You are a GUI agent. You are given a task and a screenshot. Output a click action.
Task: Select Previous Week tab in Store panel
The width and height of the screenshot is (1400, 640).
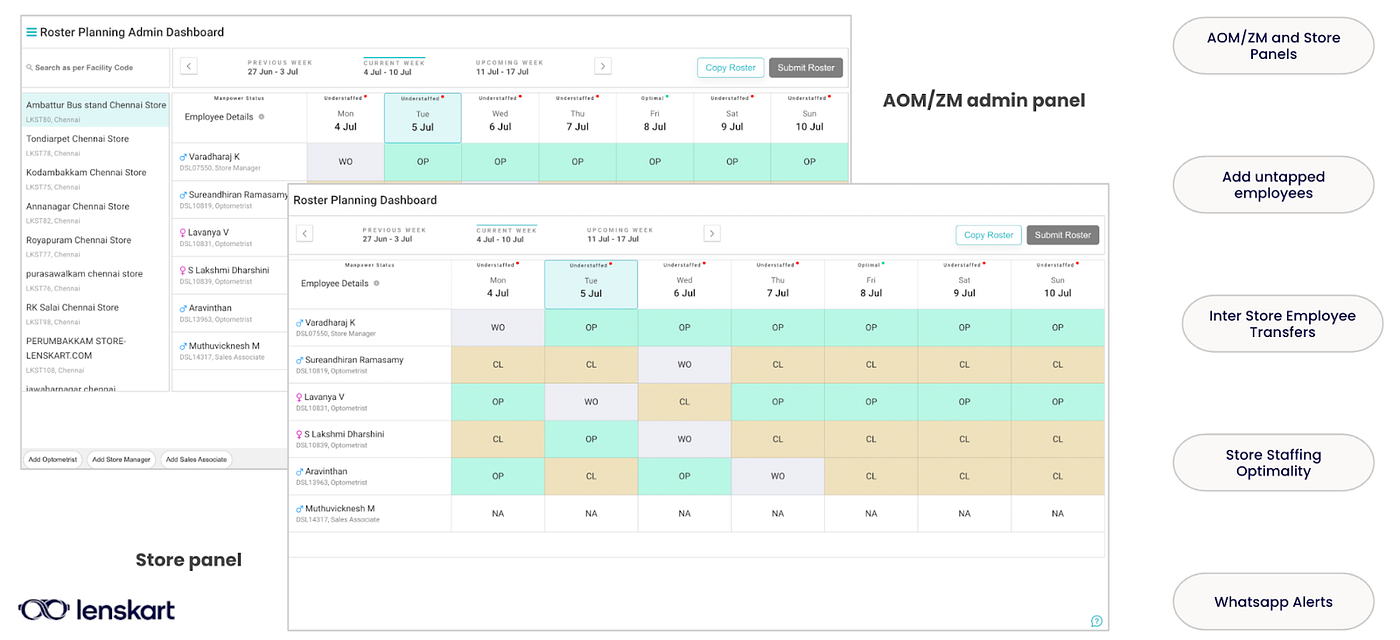coord(395,234)
